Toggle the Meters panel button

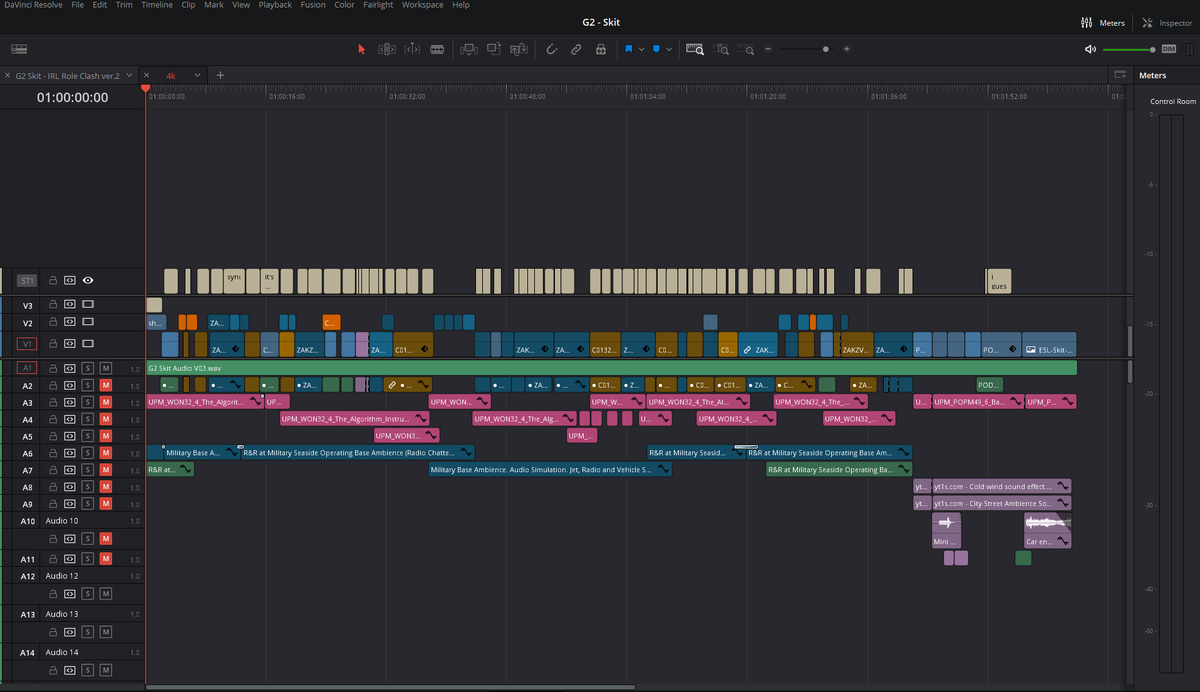1104,22
